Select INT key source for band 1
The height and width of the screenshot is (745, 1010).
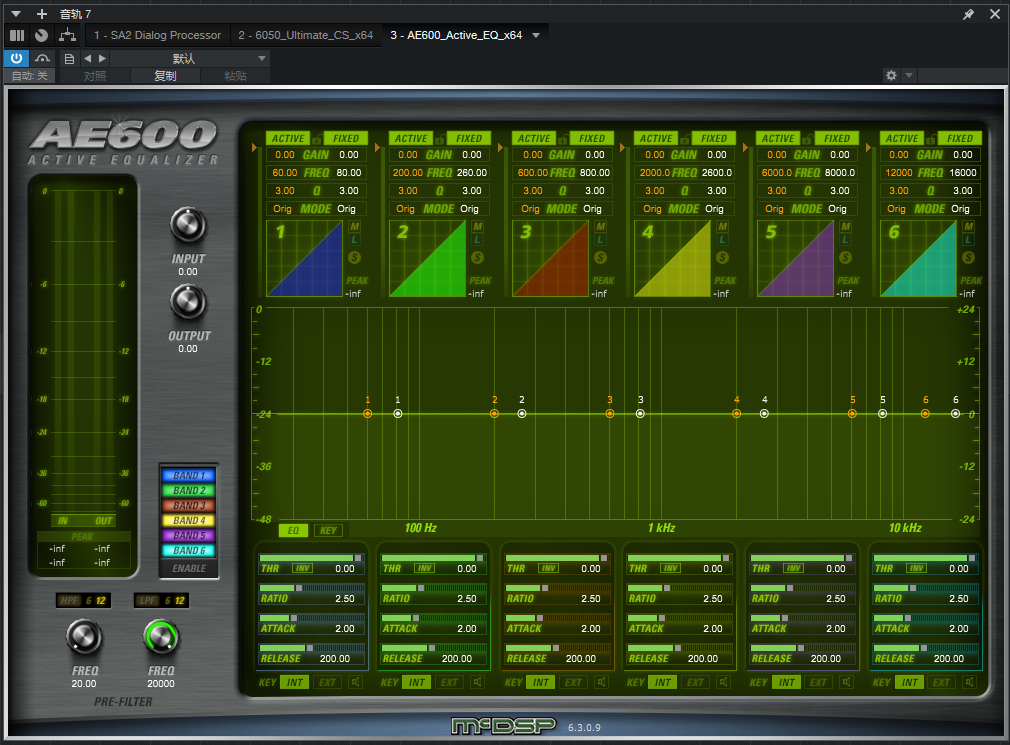[294, 683]
